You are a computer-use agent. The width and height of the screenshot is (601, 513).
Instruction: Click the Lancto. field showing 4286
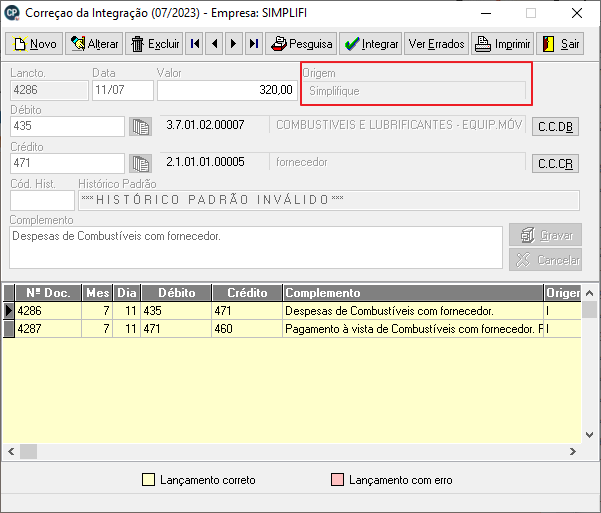(49, 90)
